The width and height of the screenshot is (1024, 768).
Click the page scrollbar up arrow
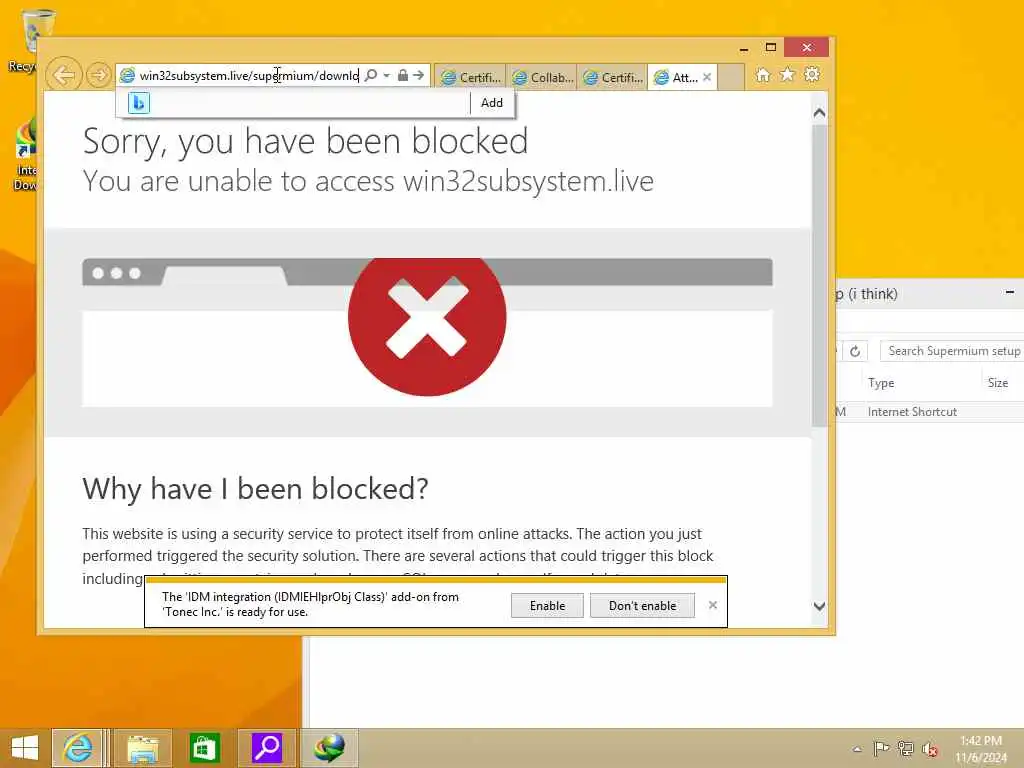coord(820,113)
